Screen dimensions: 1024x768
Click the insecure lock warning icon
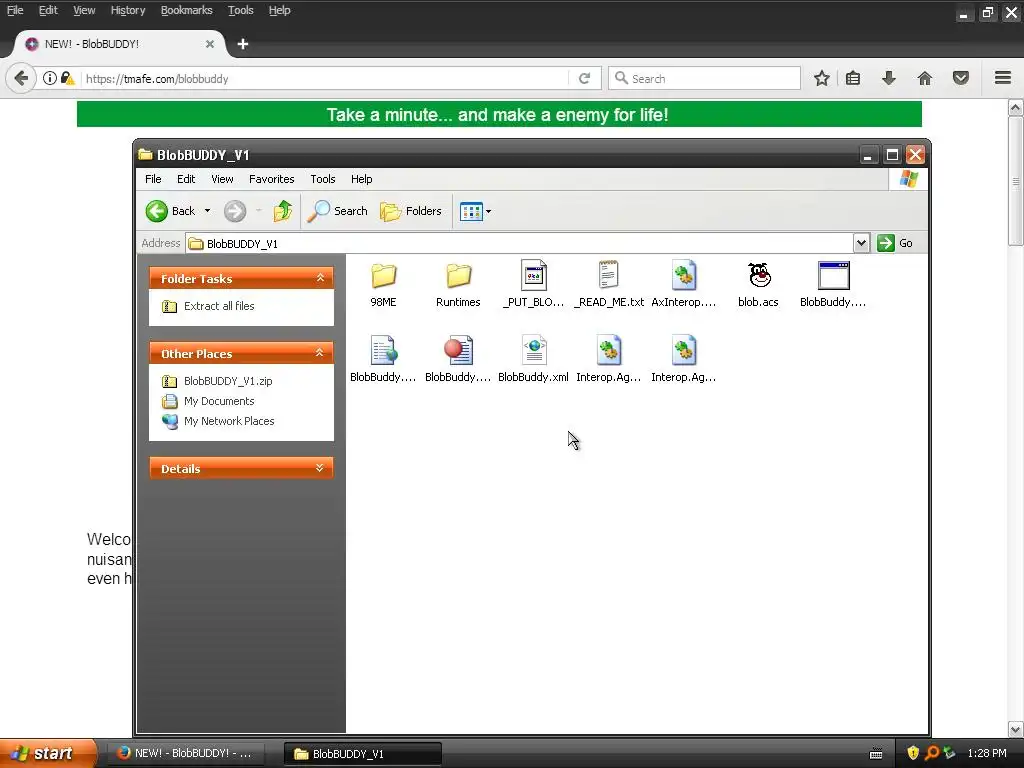[67, 78]
